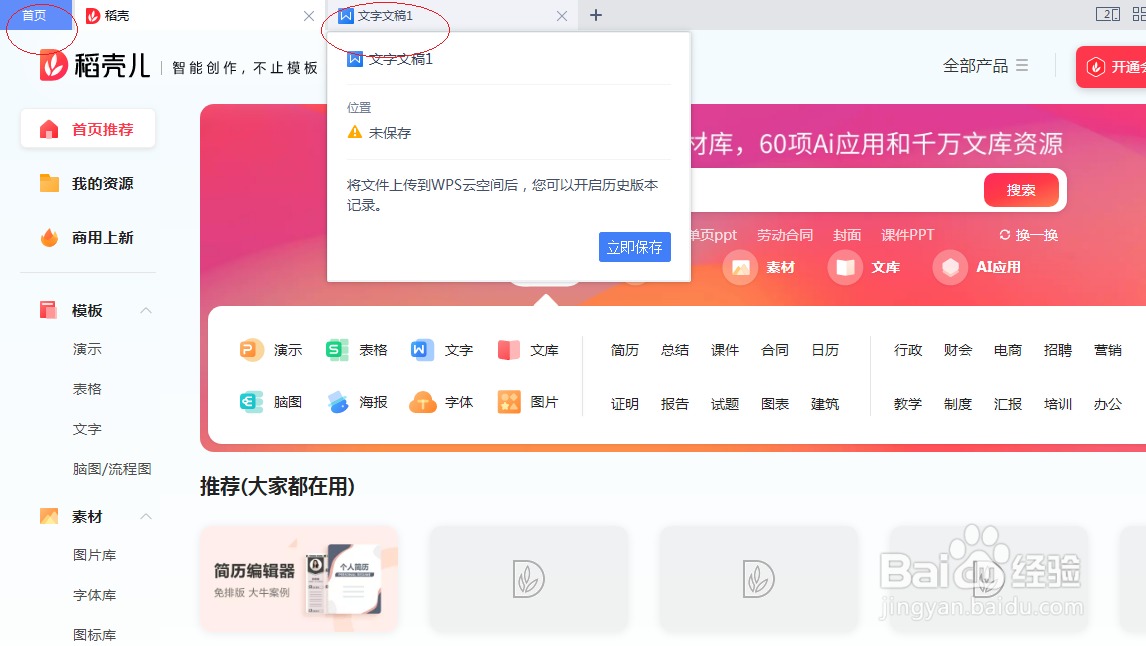Collapse the 模板 section in sidebar
This screenshot has height=646, width=1146.
pos(146,311)
